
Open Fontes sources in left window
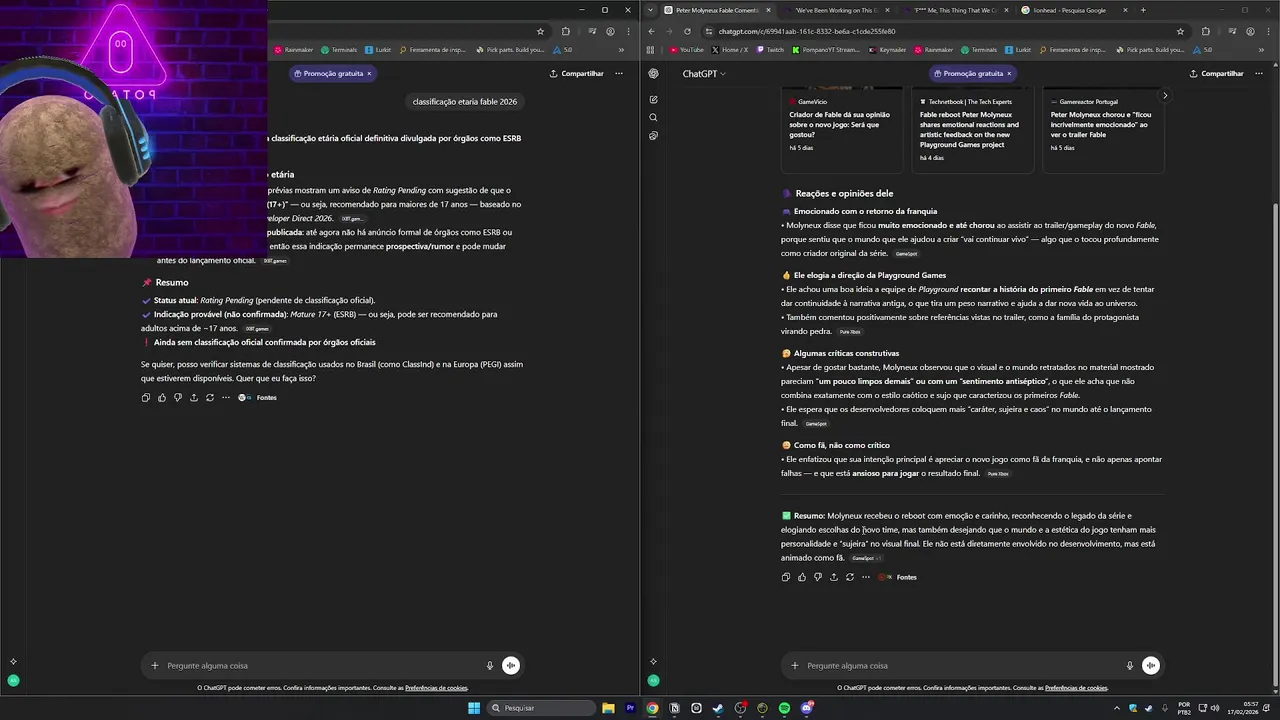pyautogui.click(x=258, y=397)
